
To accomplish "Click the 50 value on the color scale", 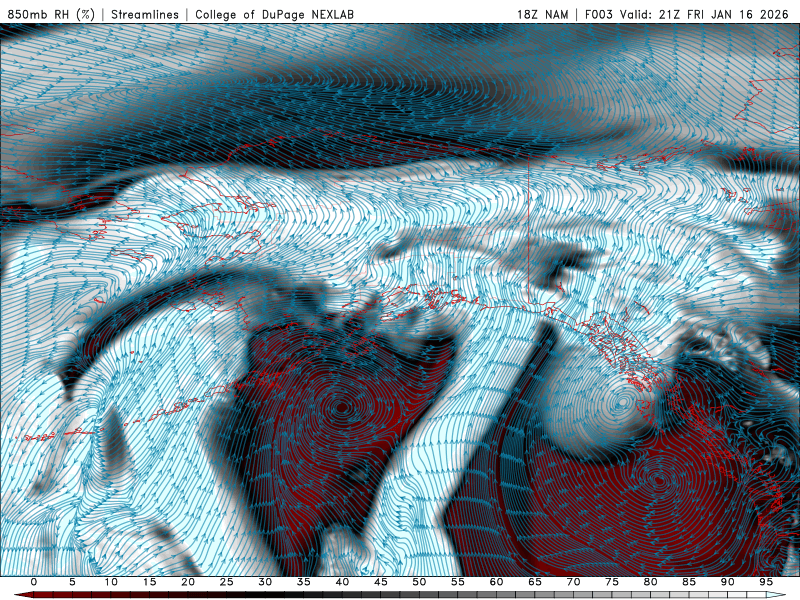I will coord(419,582).
